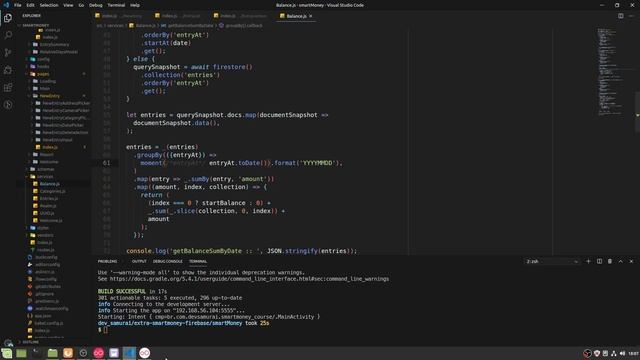
Task: Open the Source Control view
Action: click(x=8, y=53)
